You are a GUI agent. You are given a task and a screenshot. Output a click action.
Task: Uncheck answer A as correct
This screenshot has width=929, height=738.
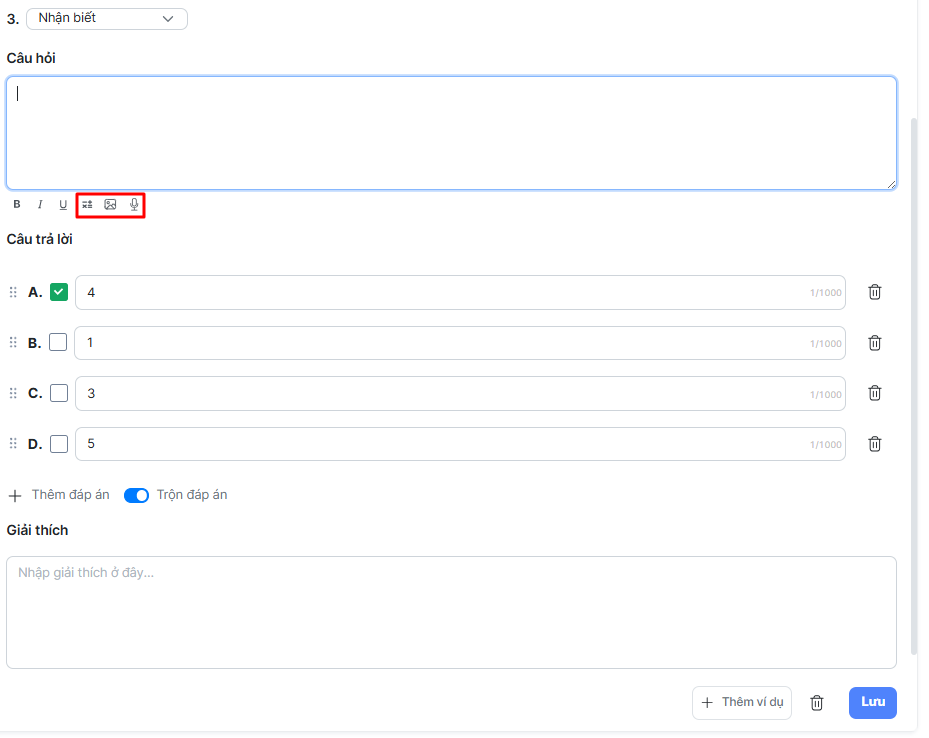tap(59, 292)
